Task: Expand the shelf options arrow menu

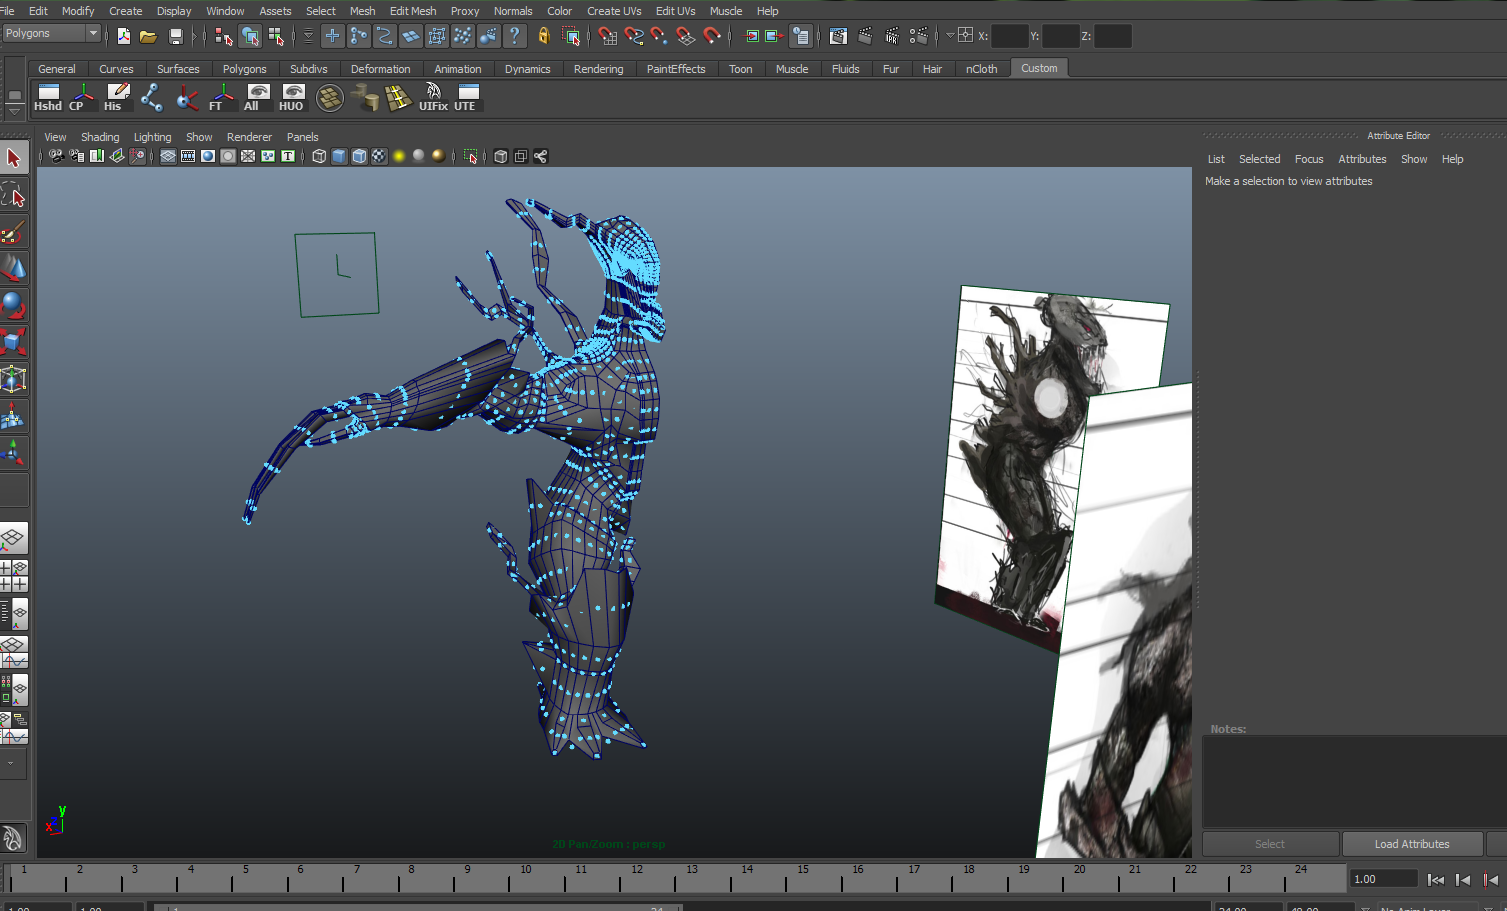Action: click(x=14, y=111)
